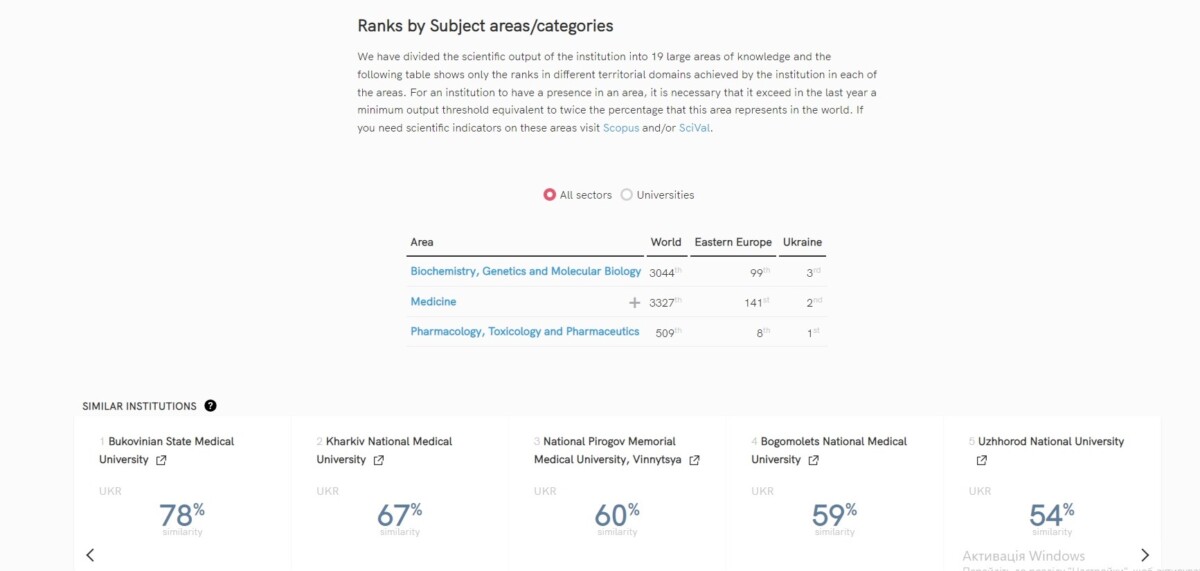Sort table by the Area column header
Screen dimensions: 1200x571
pos(422,242)
